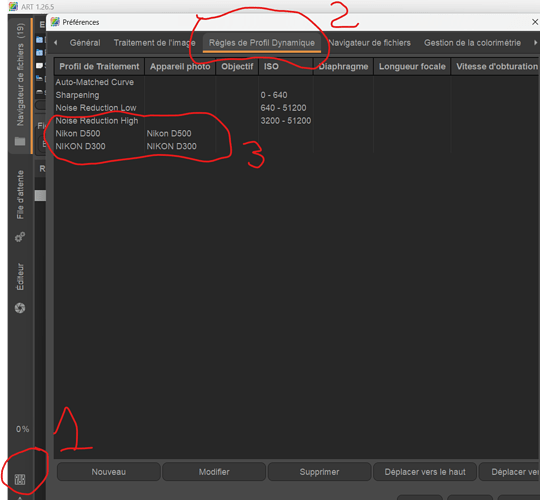Viewport: 540px width, 500px height.
Task: Click the Profil de Traitement column header
Action: (x=99, y=66)
